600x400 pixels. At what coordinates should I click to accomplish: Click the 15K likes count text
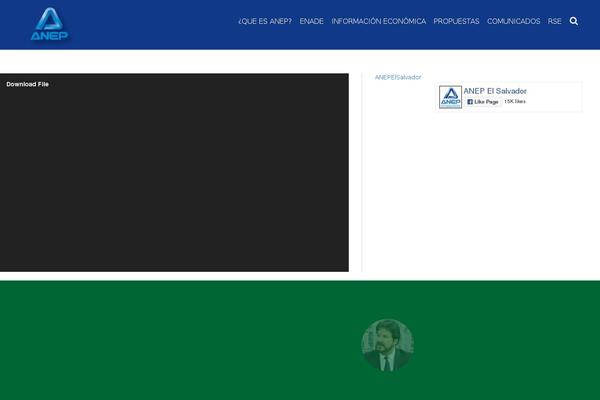[x=515, y=101]
